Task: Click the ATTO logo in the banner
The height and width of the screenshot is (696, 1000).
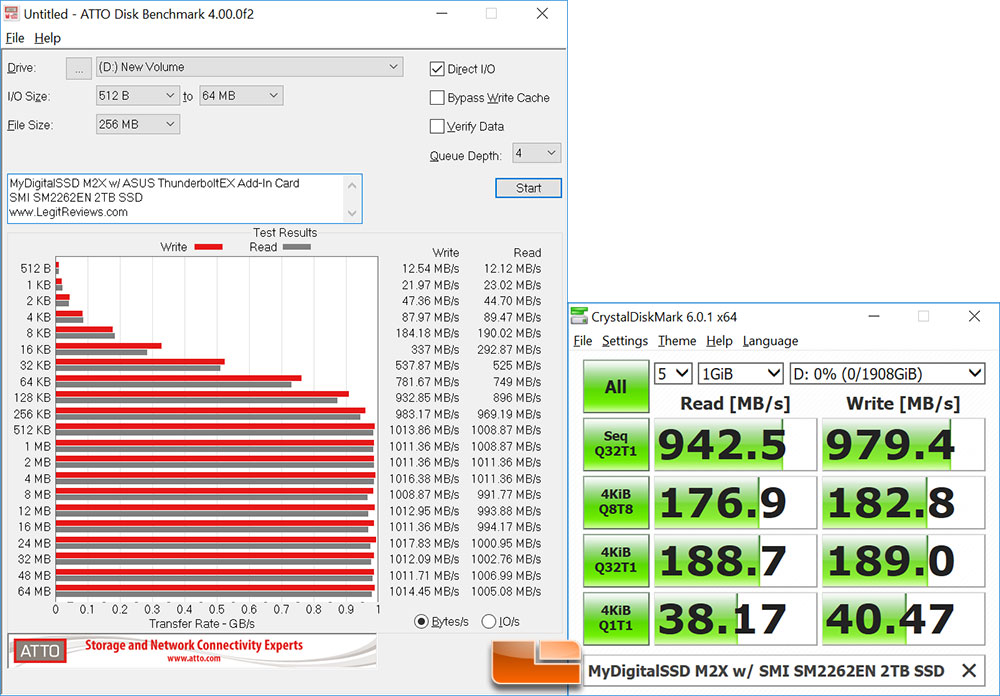Action: pyautogui.click(x=40, y=651)
